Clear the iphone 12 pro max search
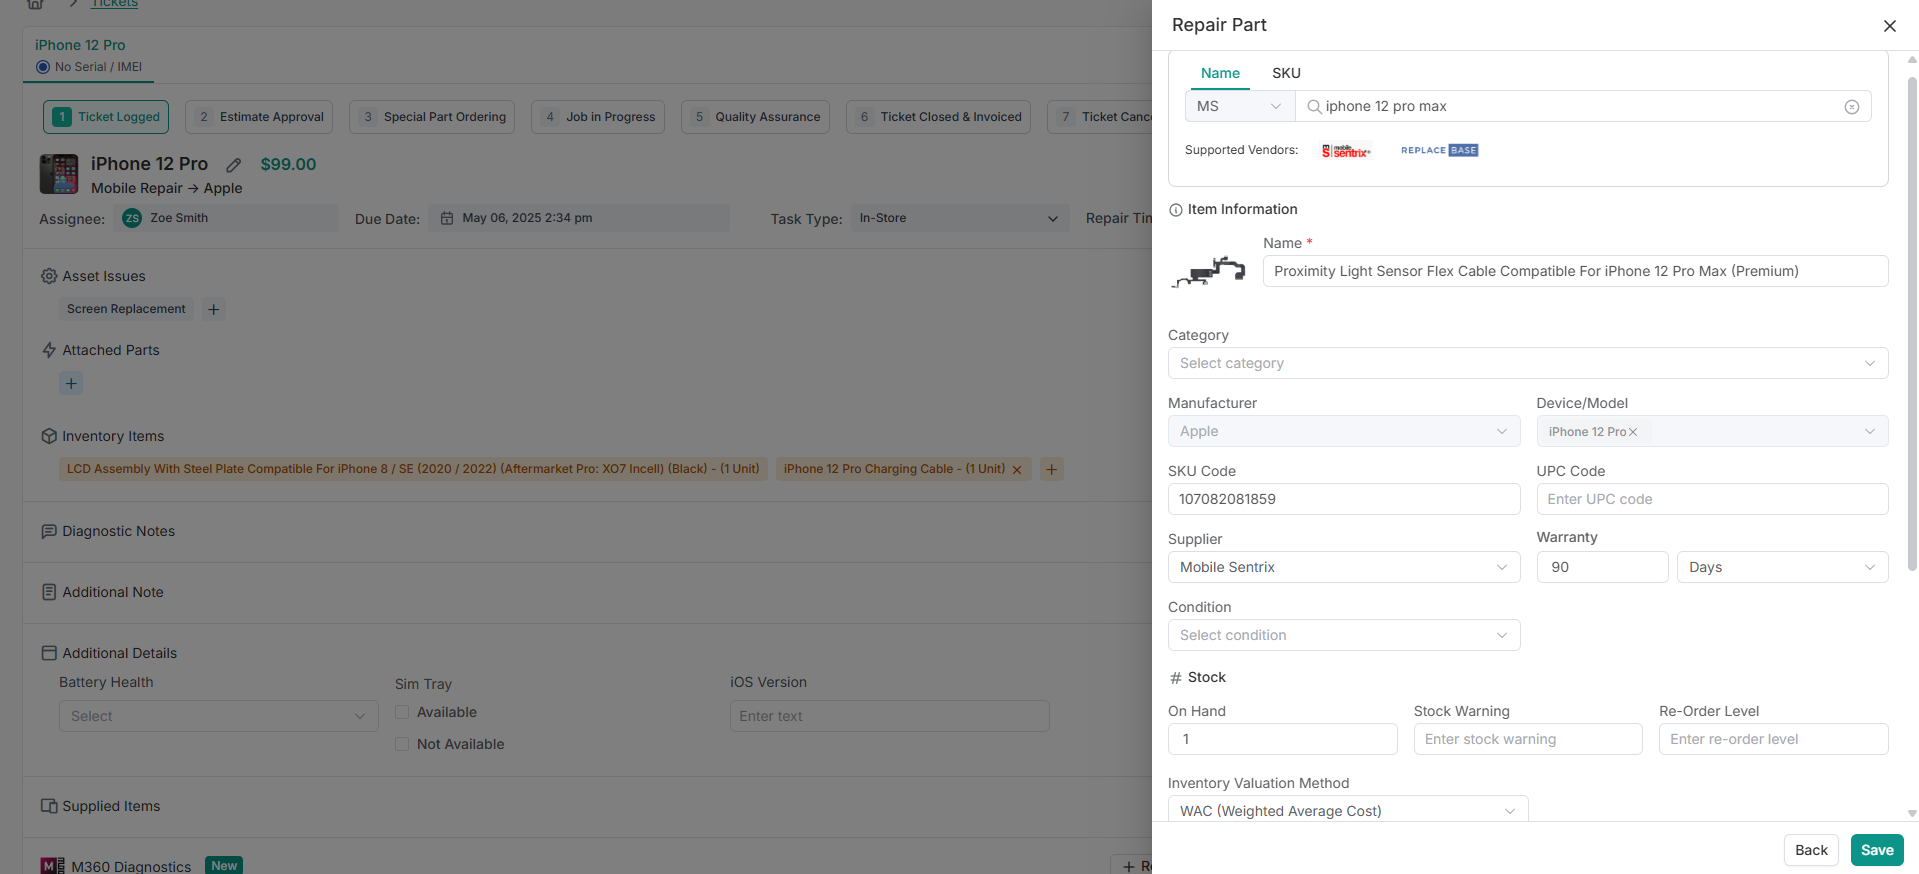Viewport: 1919px width, 874px height. (x=1851, y=107)
